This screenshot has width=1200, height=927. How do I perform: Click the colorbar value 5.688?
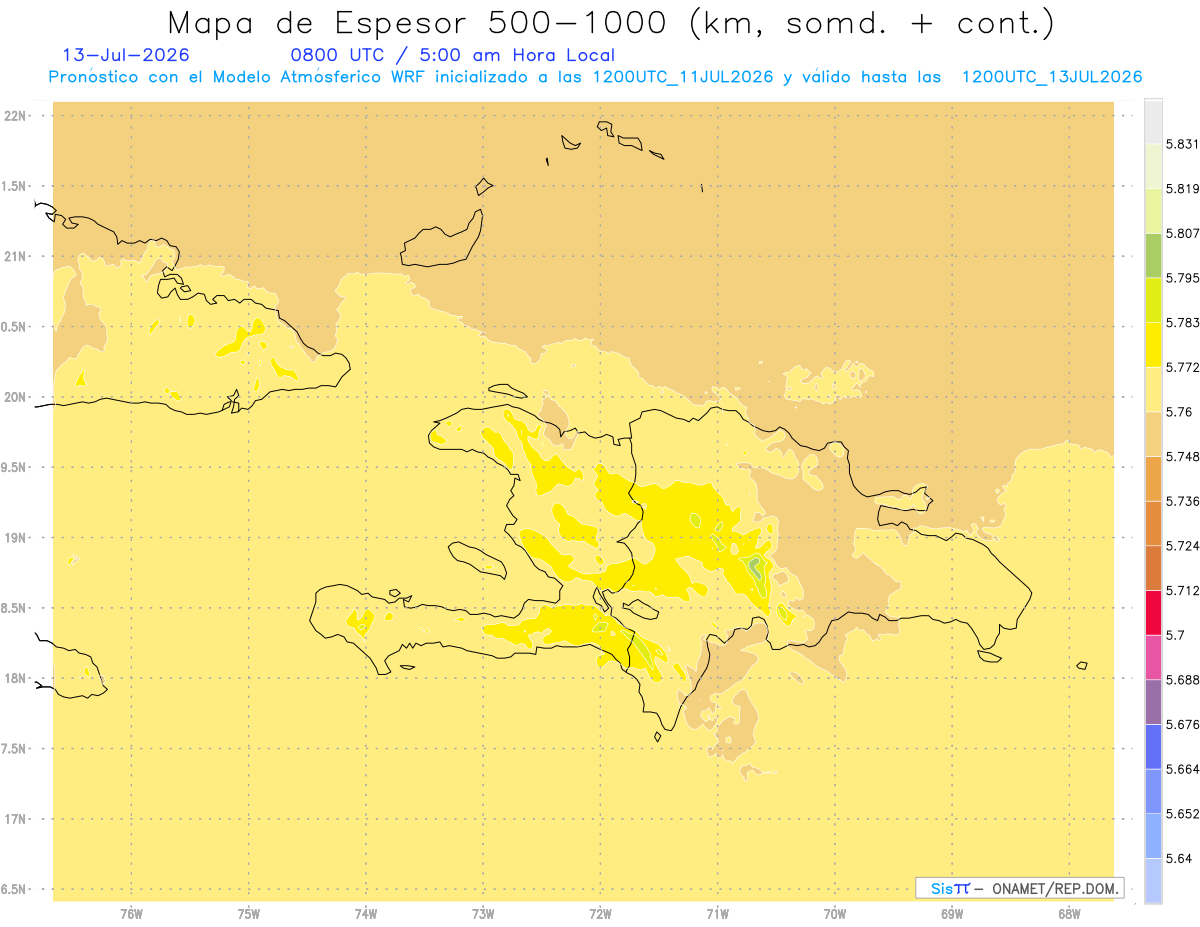[x=1183, y=680]
